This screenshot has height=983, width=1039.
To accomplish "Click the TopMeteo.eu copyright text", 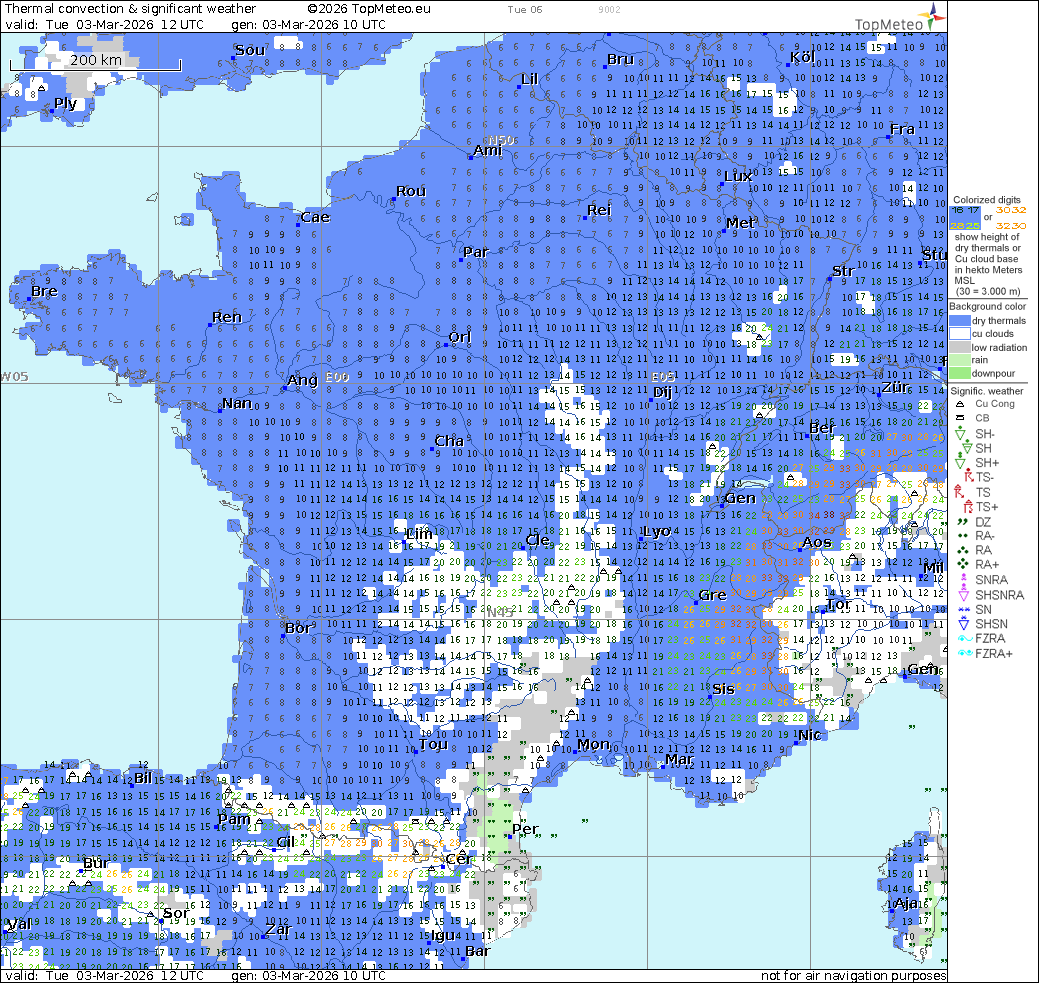I will (369, 8).
